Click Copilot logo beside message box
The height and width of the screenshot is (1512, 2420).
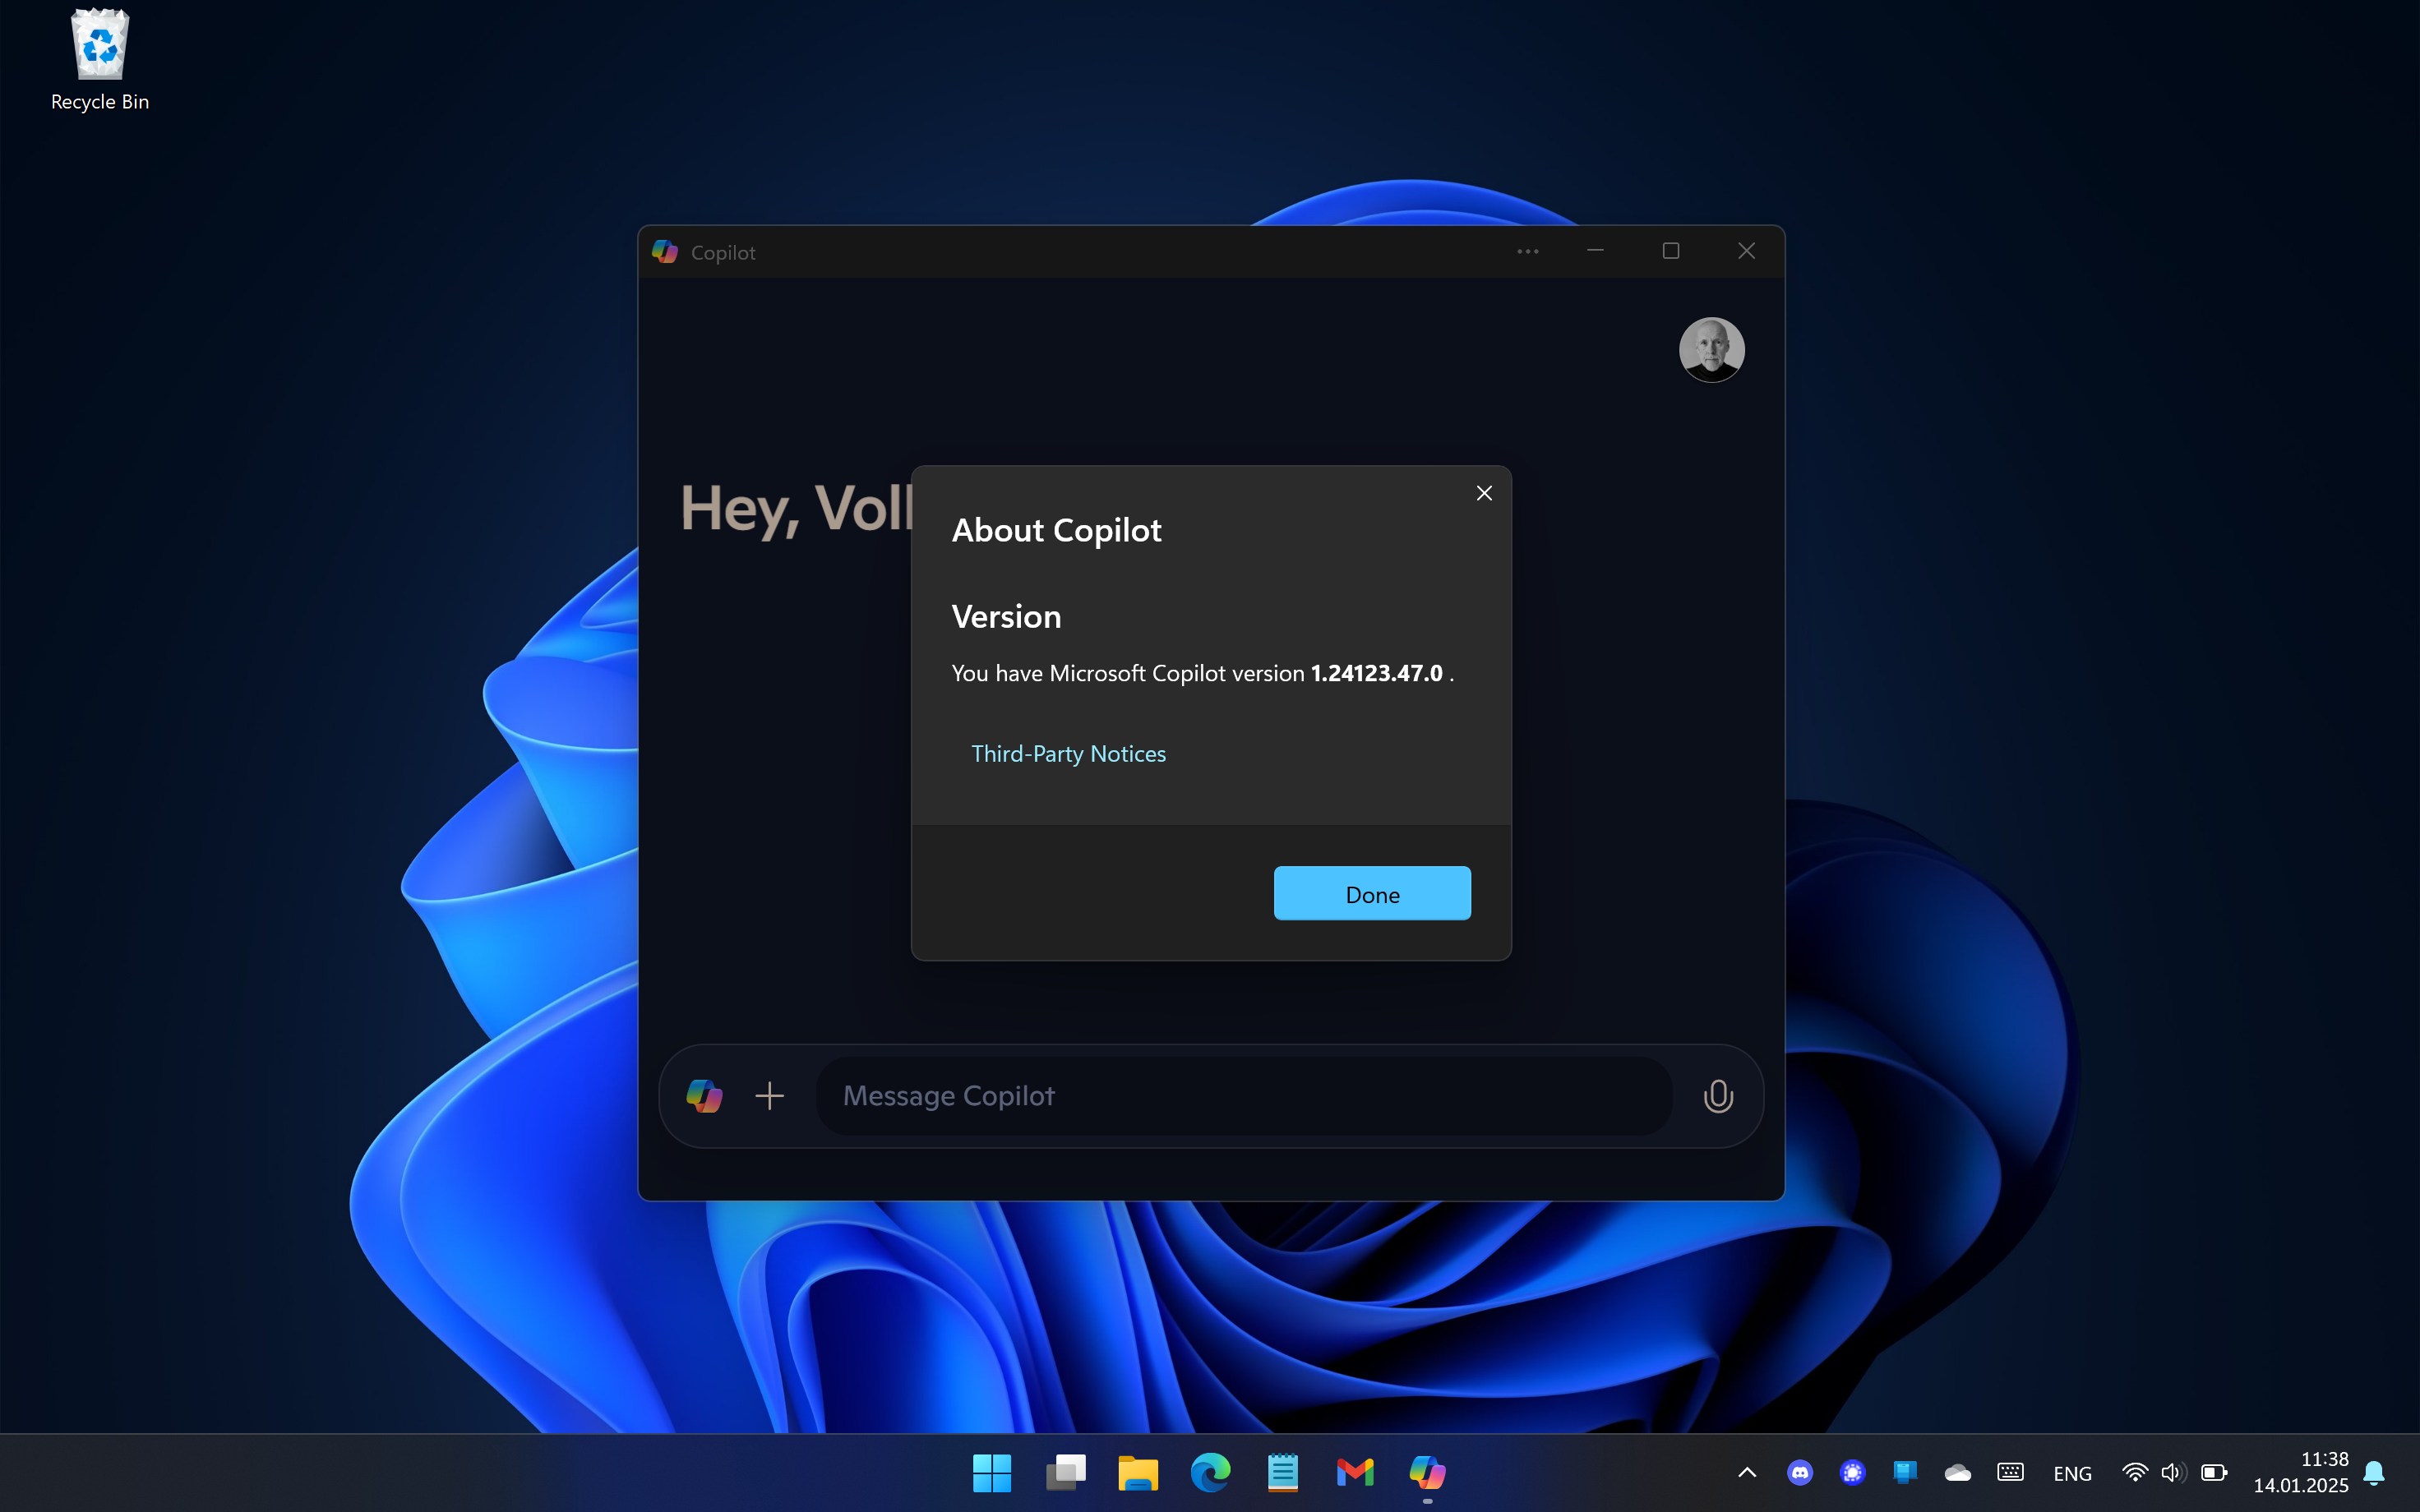tap(704, 1096)
